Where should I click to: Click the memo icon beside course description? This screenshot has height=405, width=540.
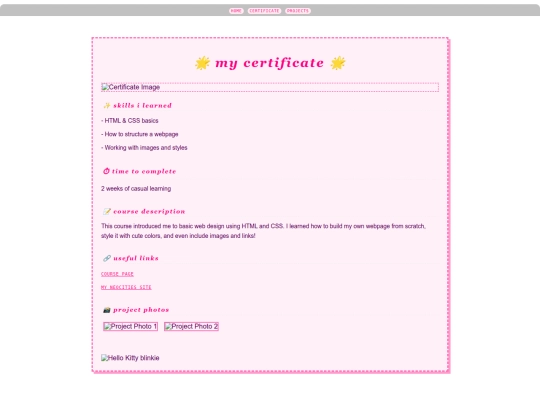click(x=107, y=211)
